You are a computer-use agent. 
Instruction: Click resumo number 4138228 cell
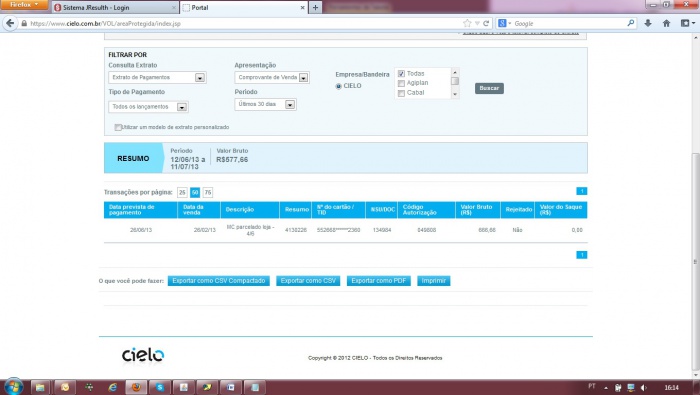click(x=296, y=230)
